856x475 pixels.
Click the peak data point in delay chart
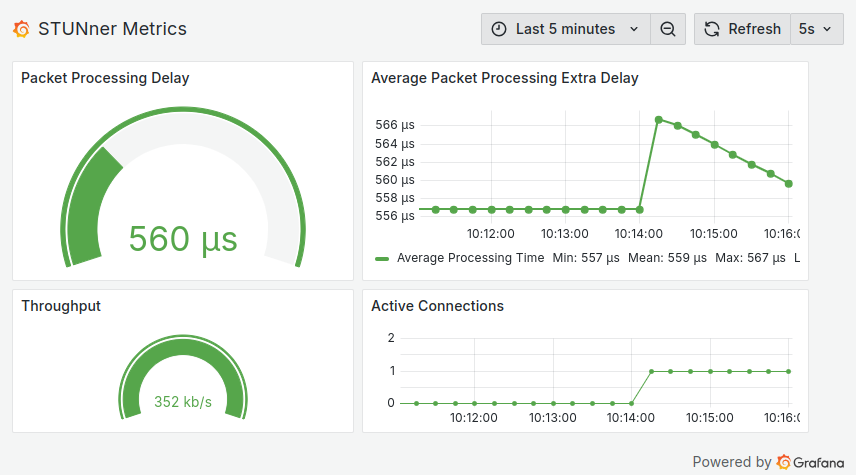(x=659, y=119)
